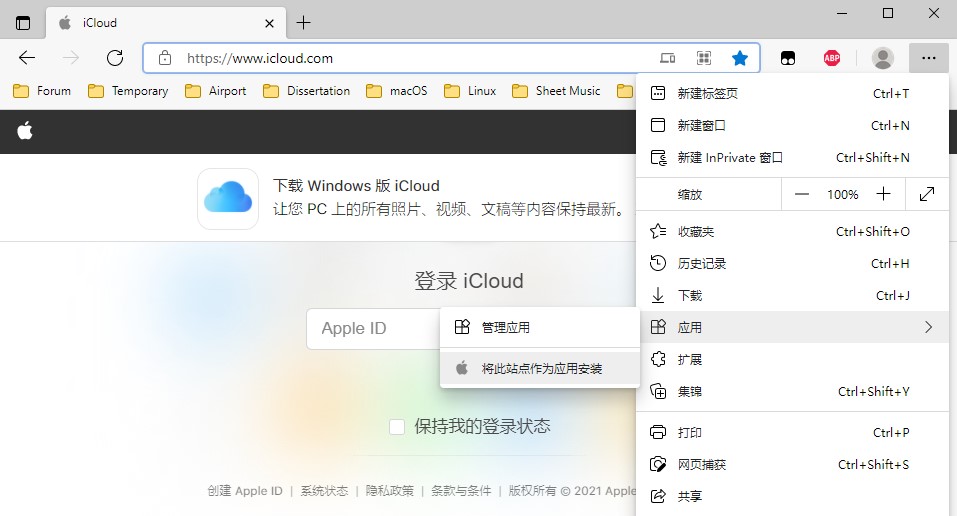Viewport: 957px width, 516px height.
Task: Close the Settings and more three-dot menu
Action: pyautogui.click(x=929, y=58)
